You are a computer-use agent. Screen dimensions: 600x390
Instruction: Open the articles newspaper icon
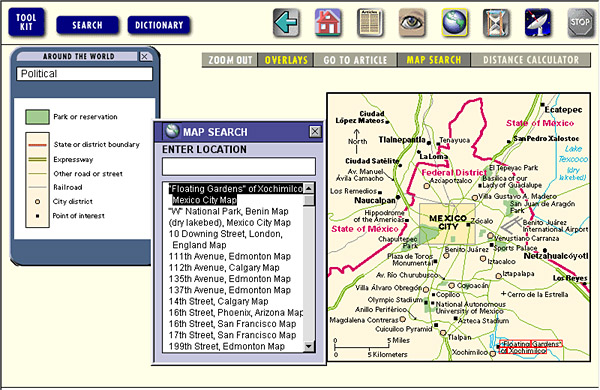370,23
